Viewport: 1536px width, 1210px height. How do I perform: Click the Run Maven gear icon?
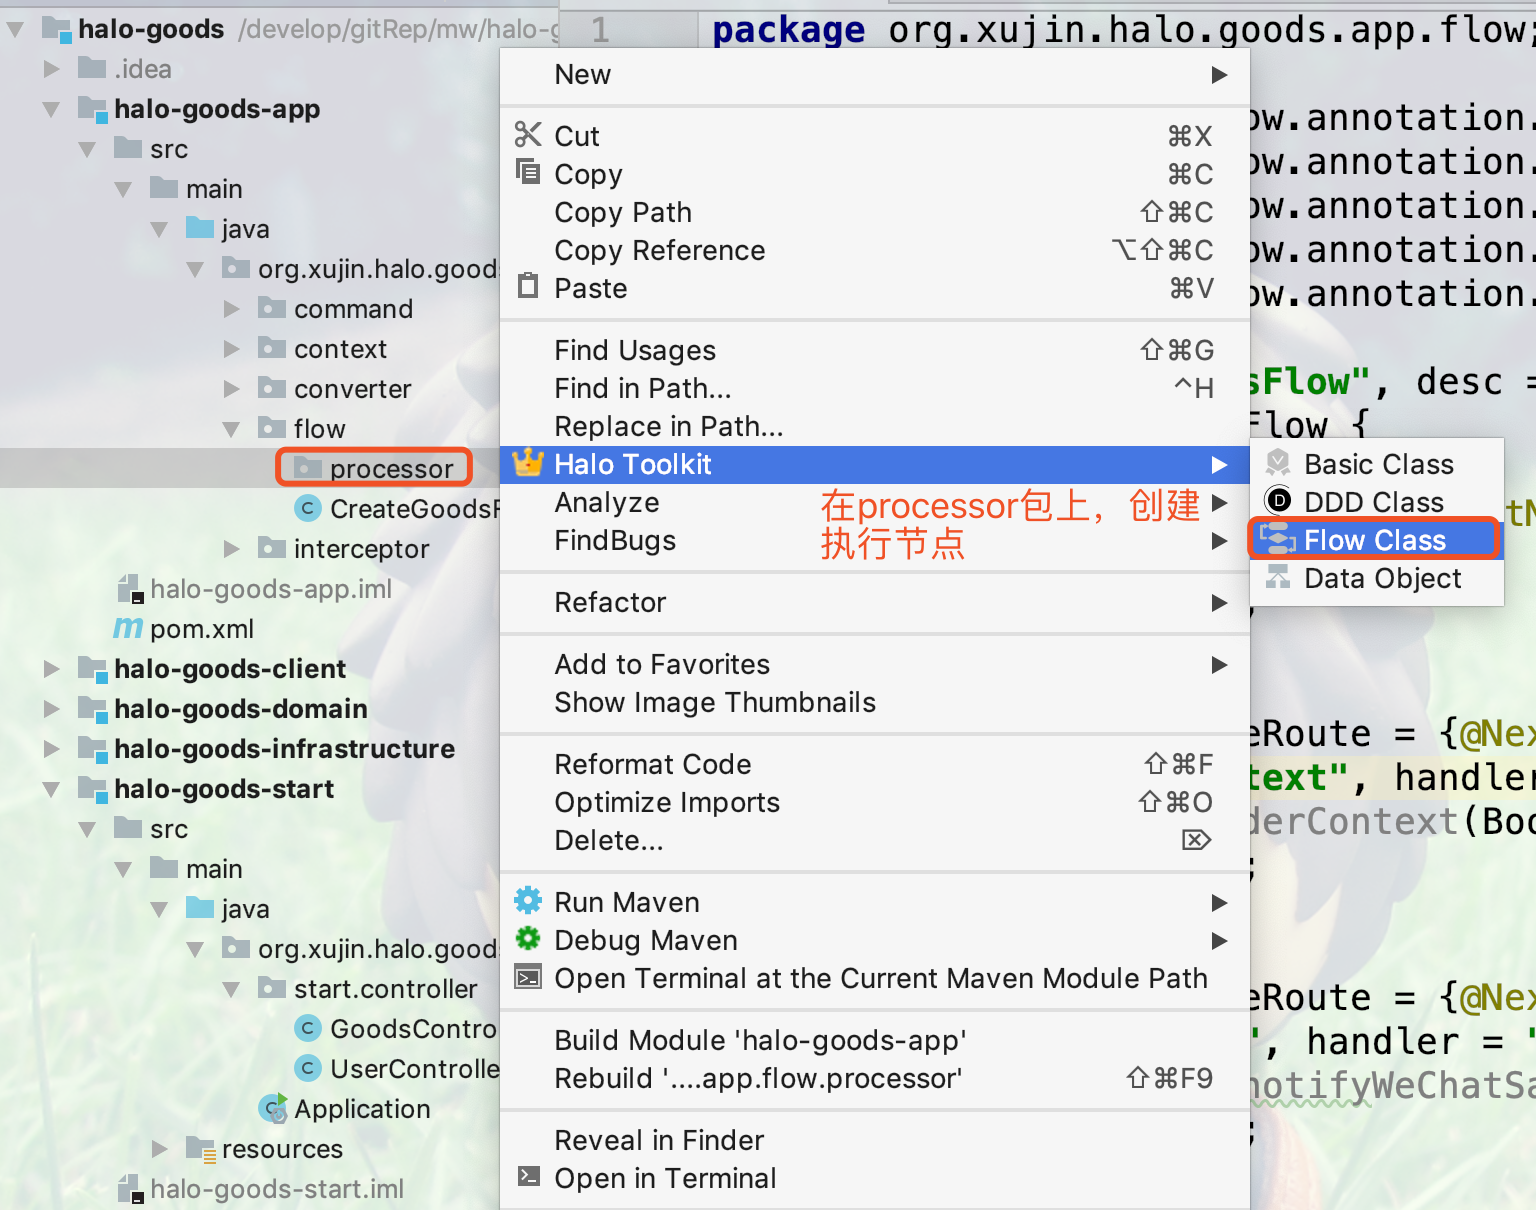click(528, 900)
